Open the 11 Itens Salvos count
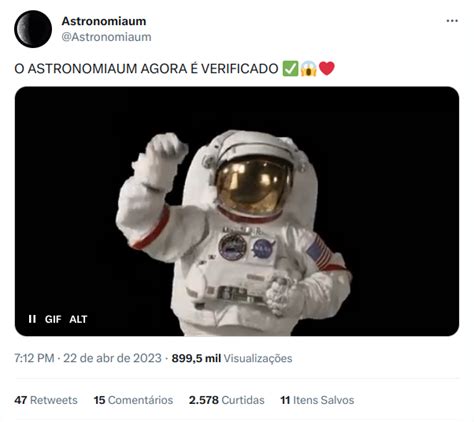Image resolution: width=474 pixels, height=422 pixels. click(x=317, y=400)
